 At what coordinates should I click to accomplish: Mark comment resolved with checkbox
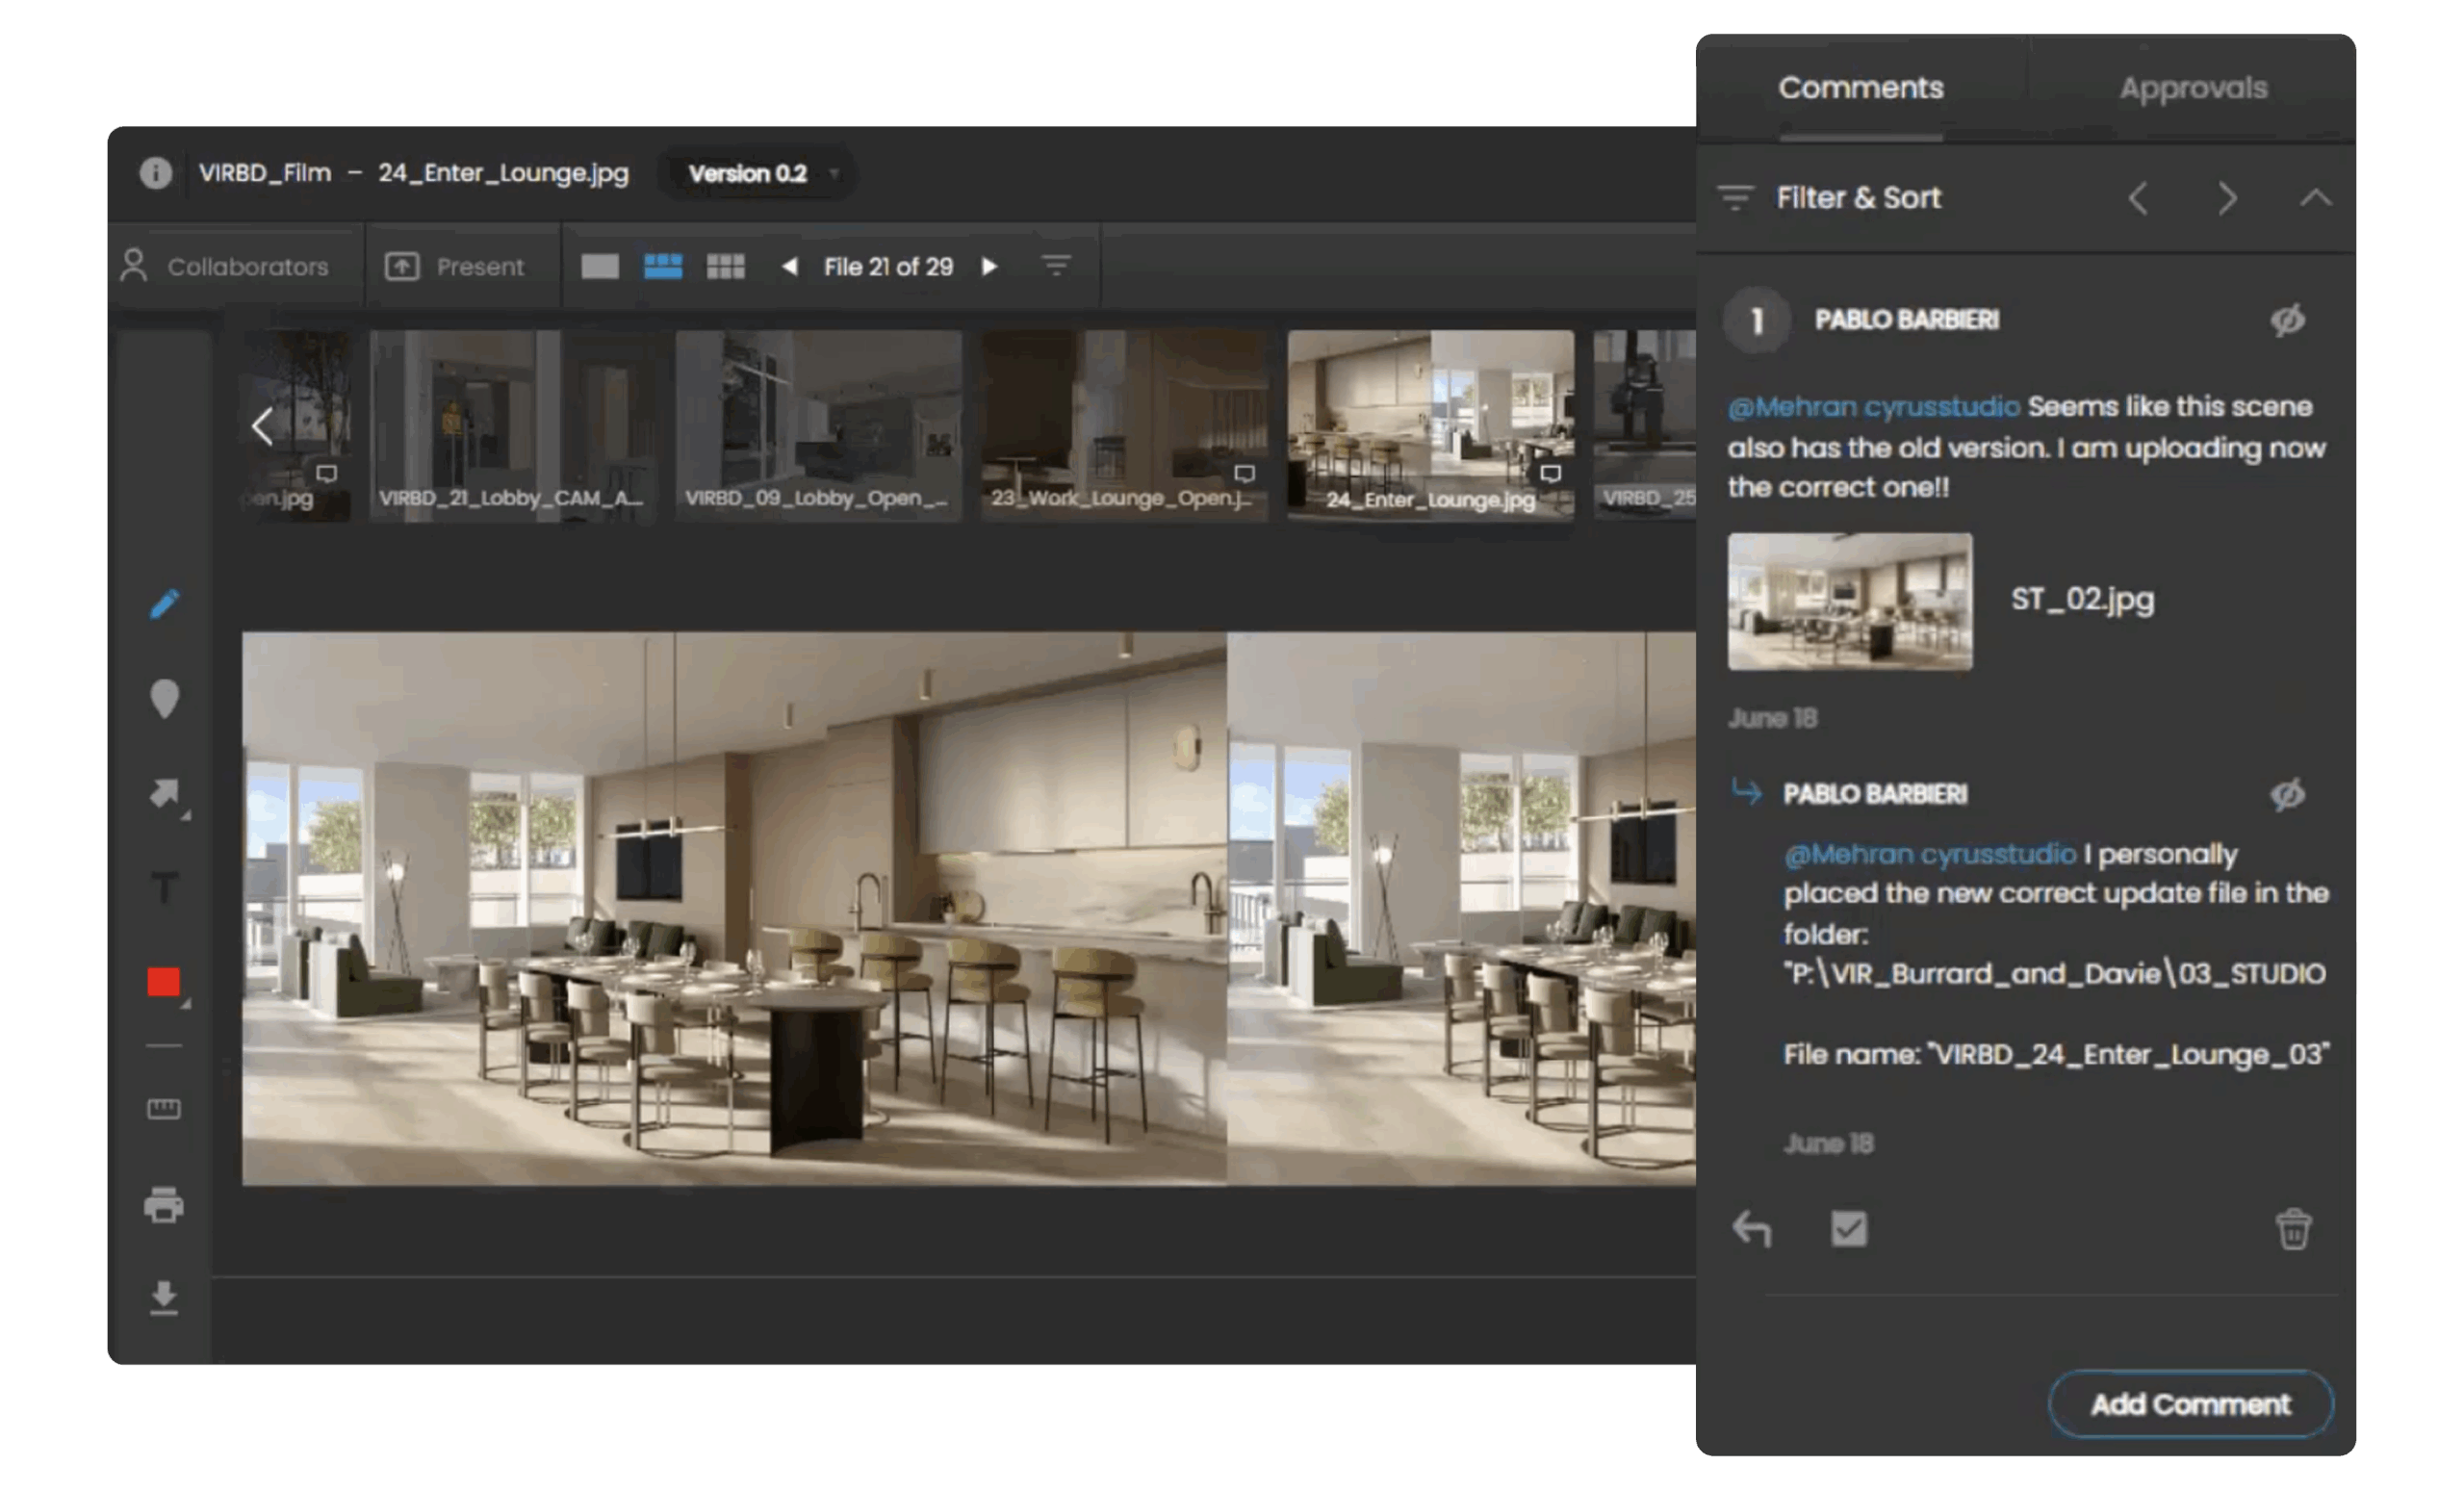[1848, 1229]
